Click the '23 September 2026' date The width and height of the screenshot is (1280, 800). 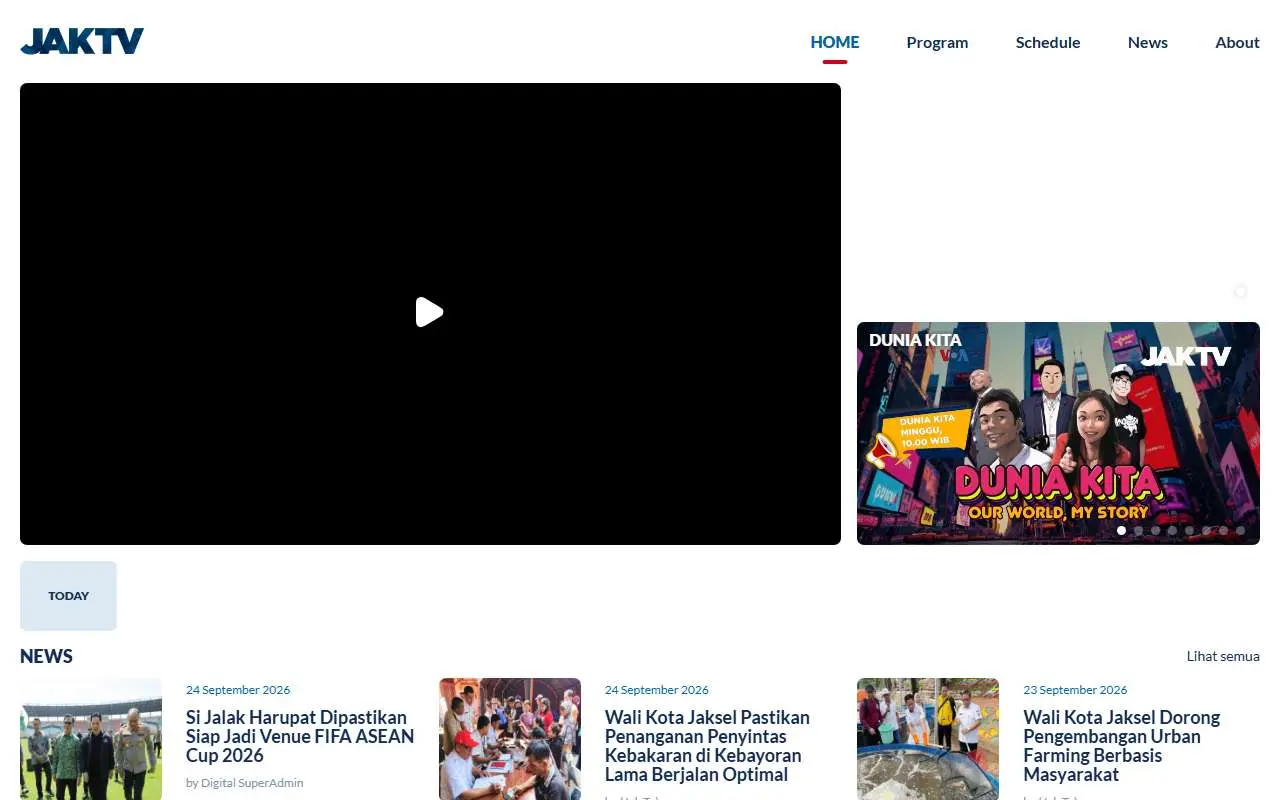pyautogui.click(x=1075, y=690)
